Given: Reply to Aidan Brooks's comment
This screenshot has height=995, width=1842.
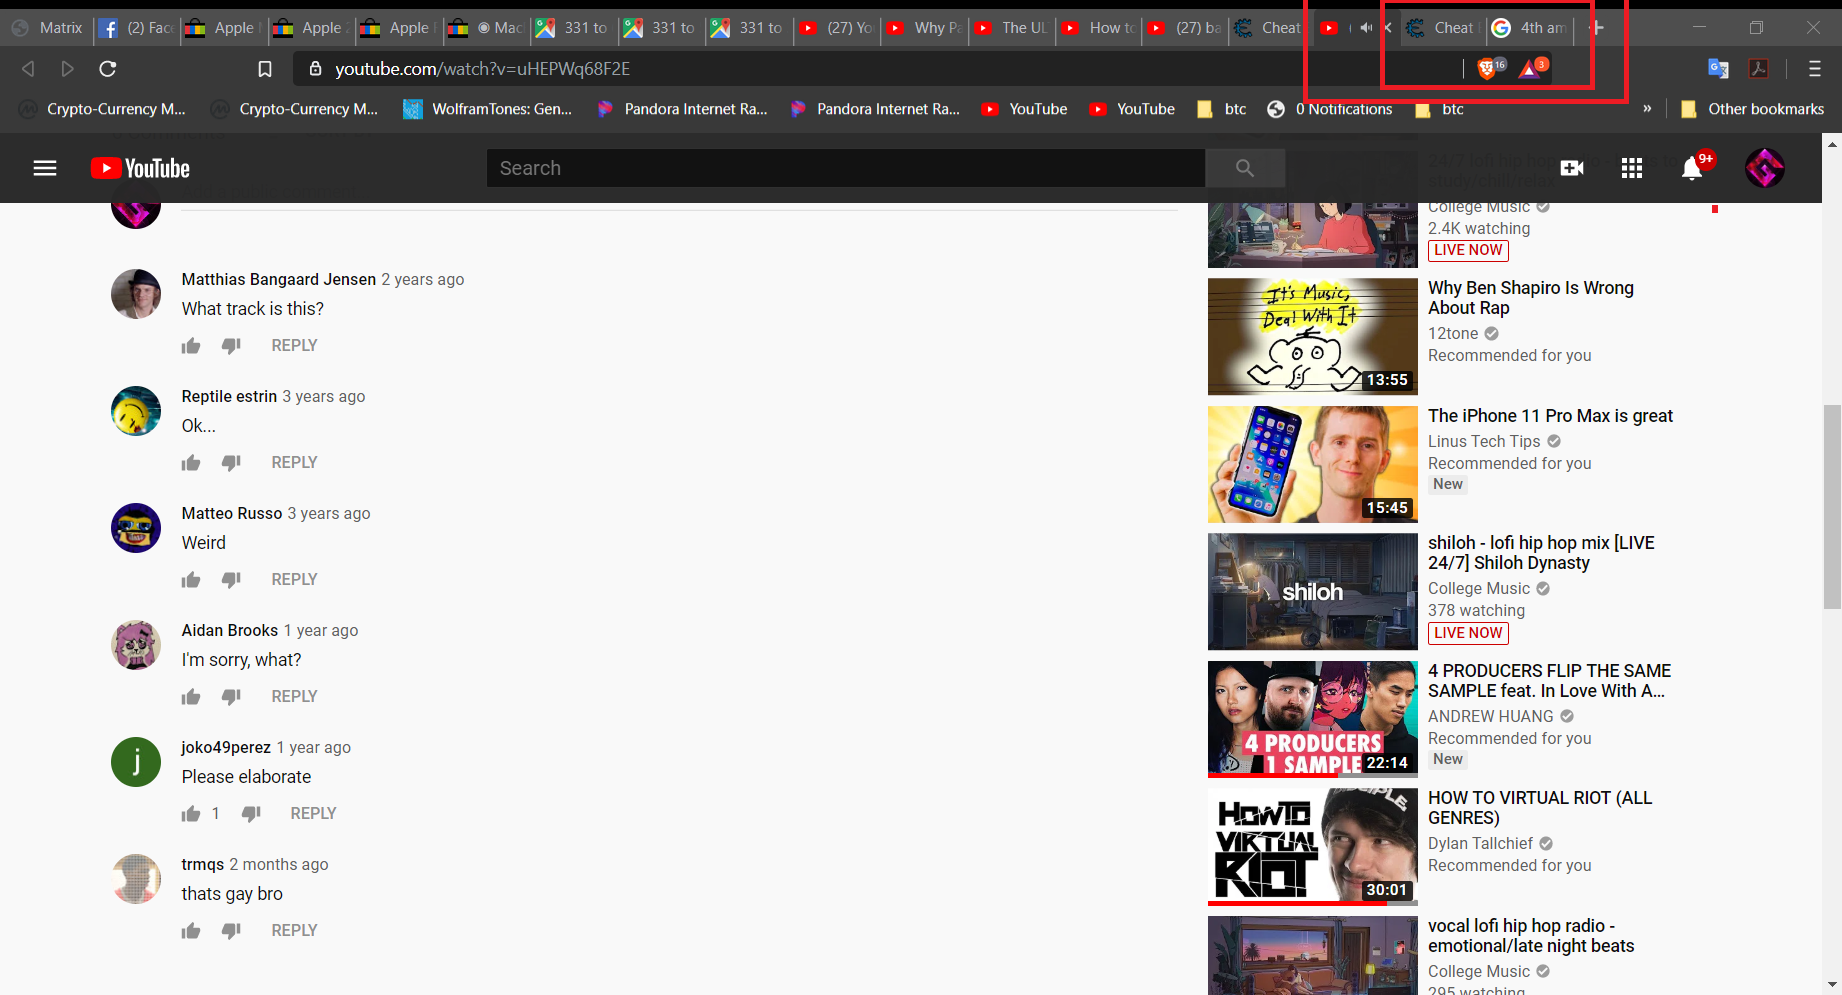Looking at the screenshot, I should coord(294,696).
